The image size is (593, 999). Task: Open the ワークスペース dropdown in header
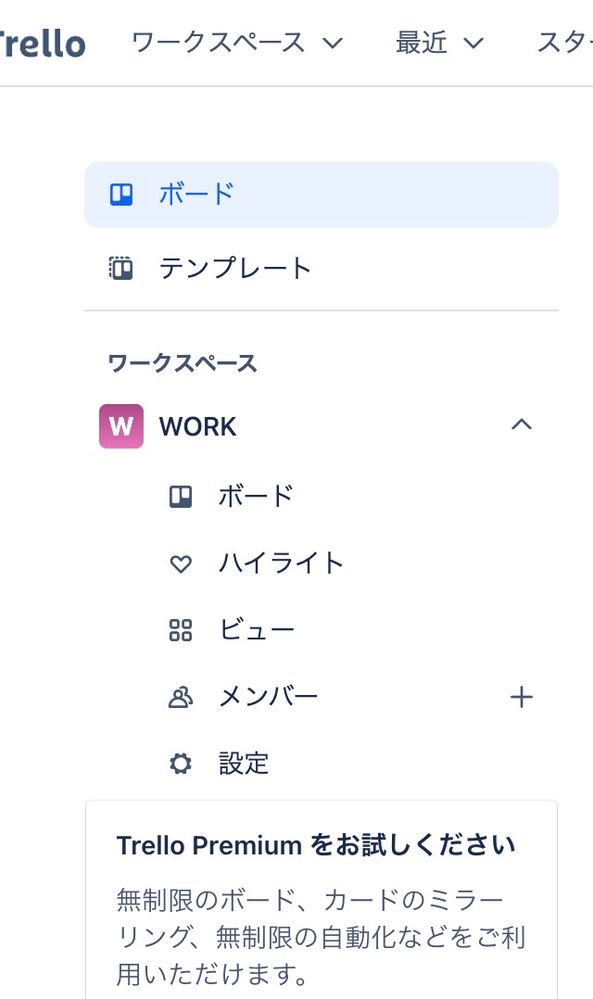coord(237,43)
